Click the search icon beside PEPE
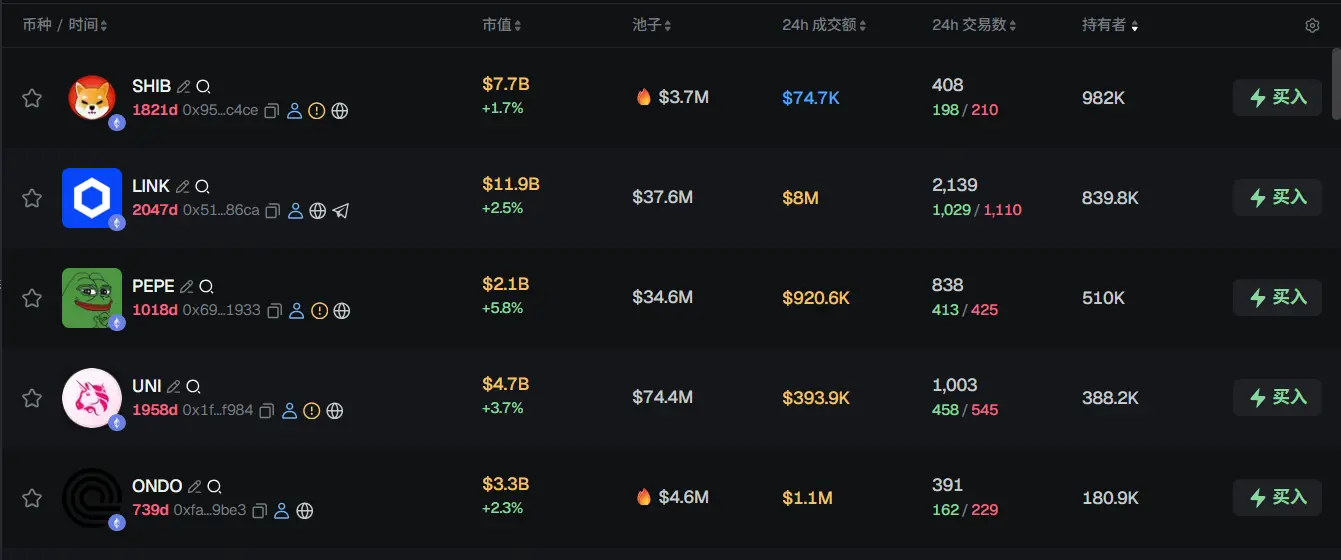Screen dimensions: 1341x560 [x=206, y=286]
